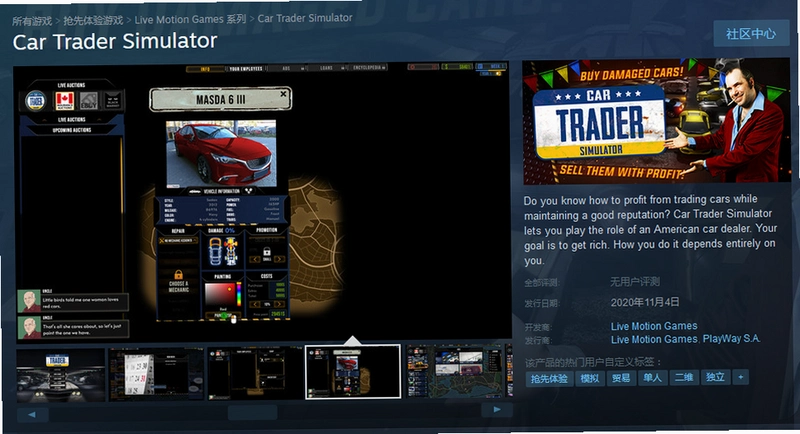Click the rainbow hue strip in painting
This screenshot has height=434, width=800.
[x=238, y=294]
